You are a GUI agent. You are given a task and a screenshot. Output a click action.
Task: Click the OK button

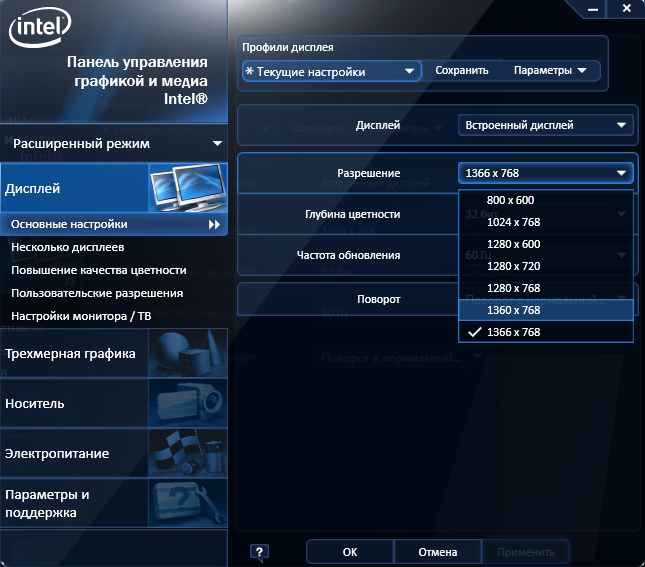(350, 552)
